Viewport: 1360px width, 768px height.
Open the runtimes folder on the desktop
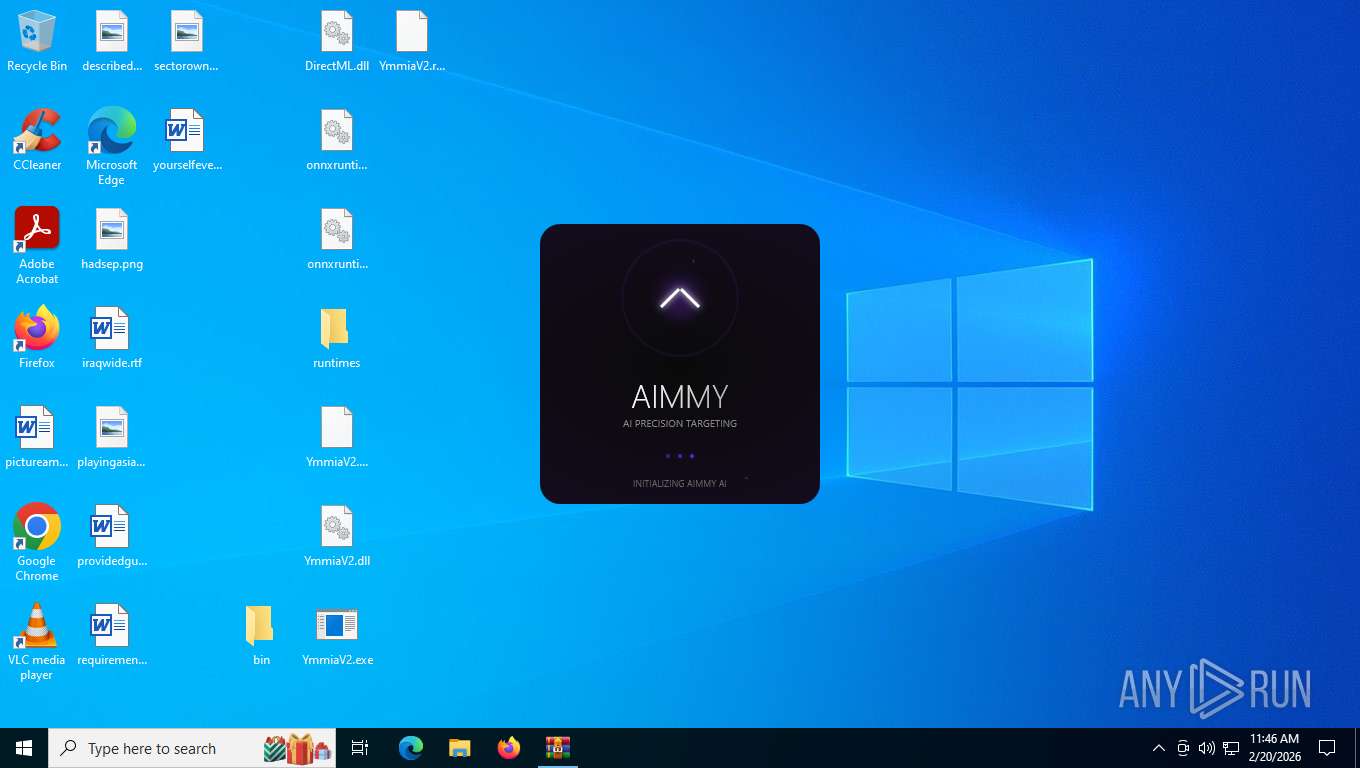pos(337,338)
